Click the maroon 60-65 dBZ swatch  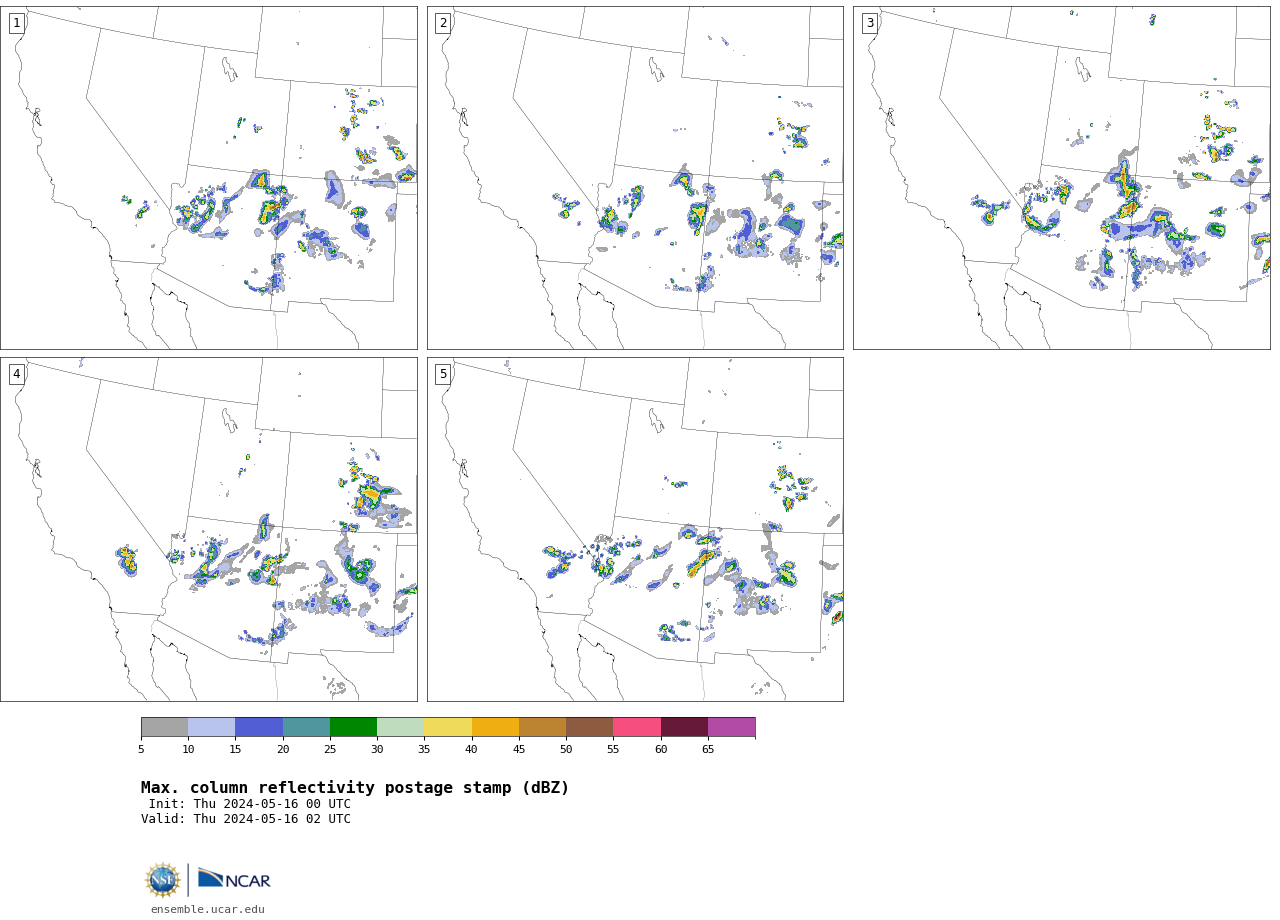(684, 727)
